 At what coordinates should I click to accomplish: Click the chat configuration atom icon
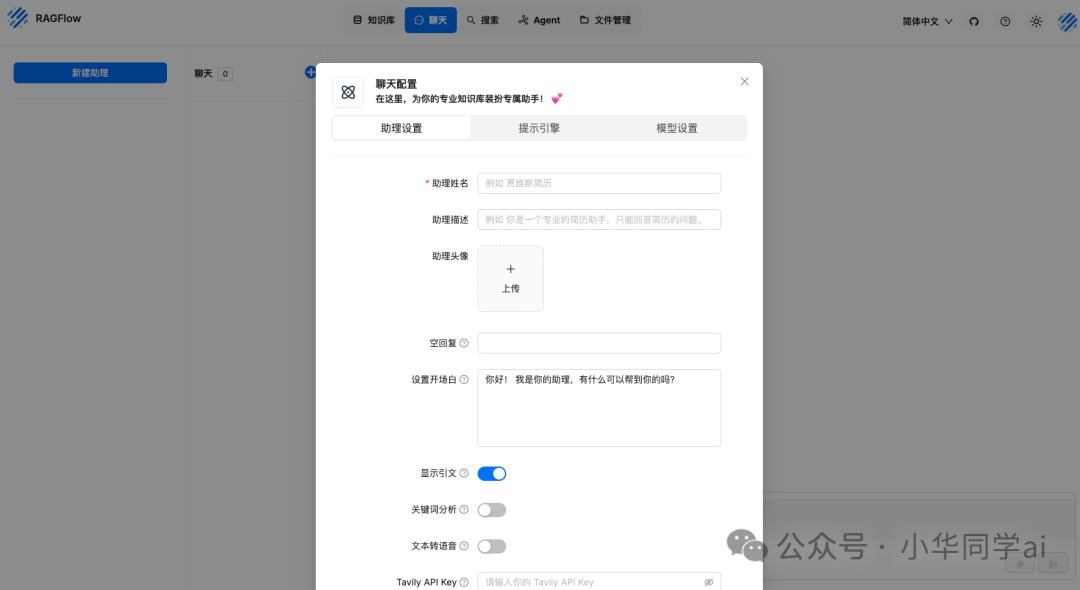pos(349,92)
